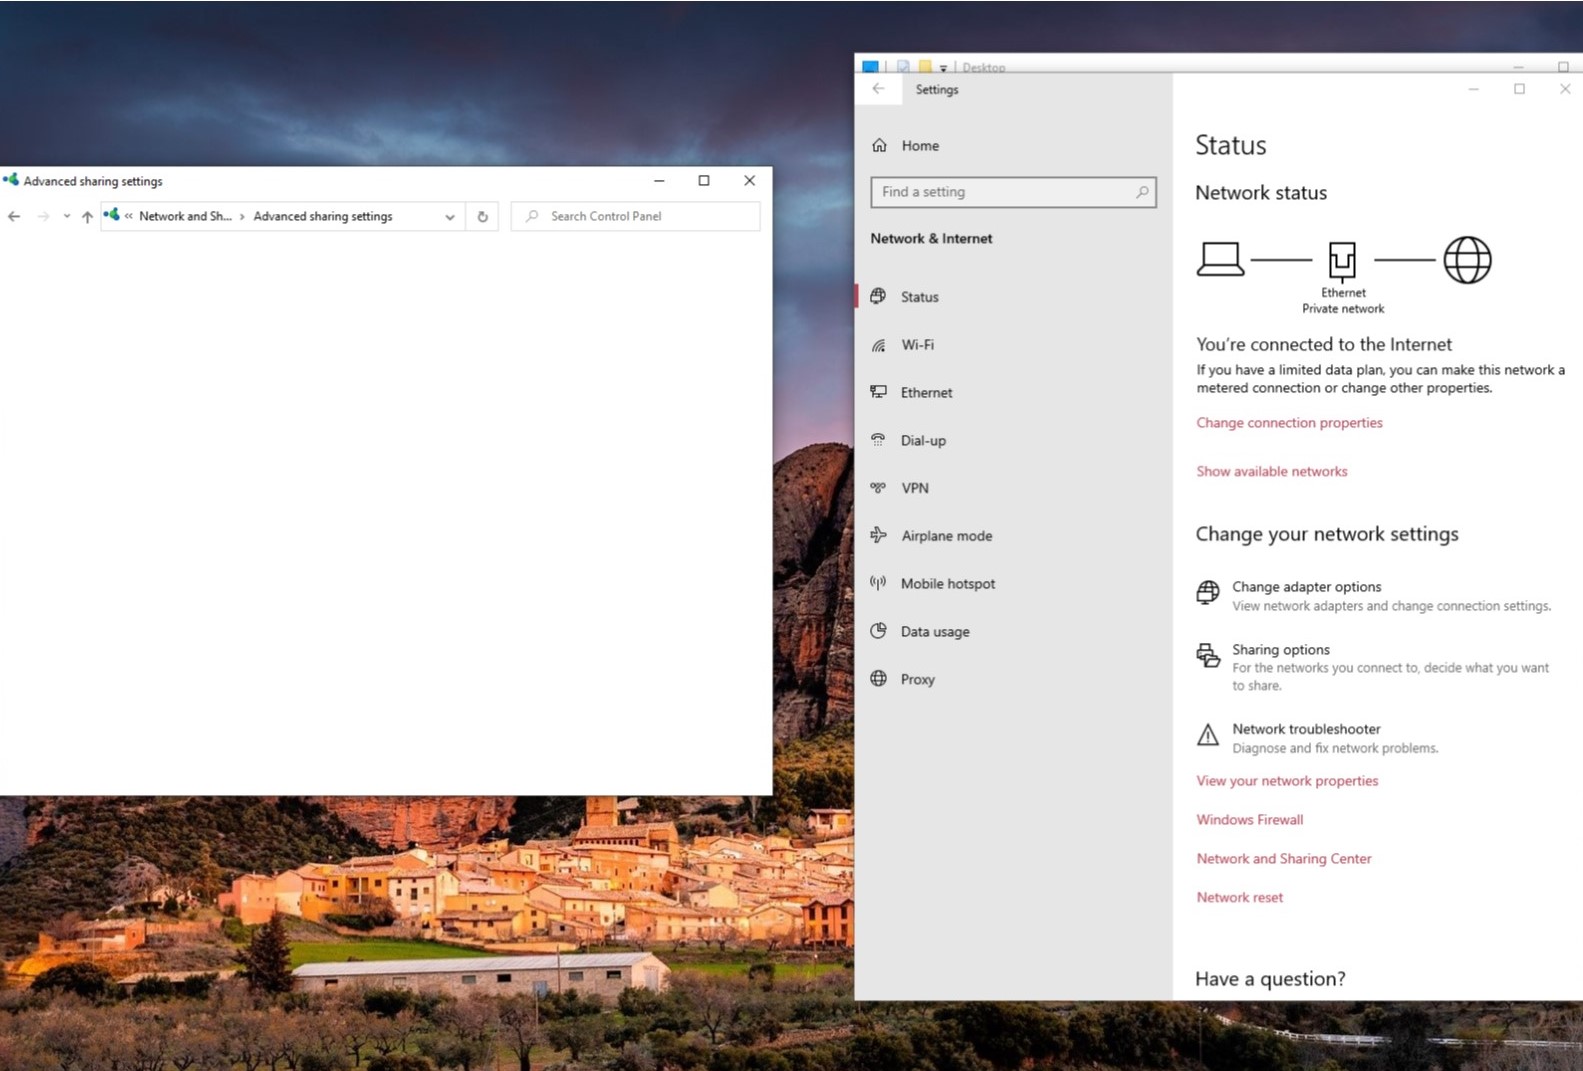The image size is (1583, 1071).
Task: Click the Airplane mode icon
Action: pyautogui.click(x=878, y=536)
